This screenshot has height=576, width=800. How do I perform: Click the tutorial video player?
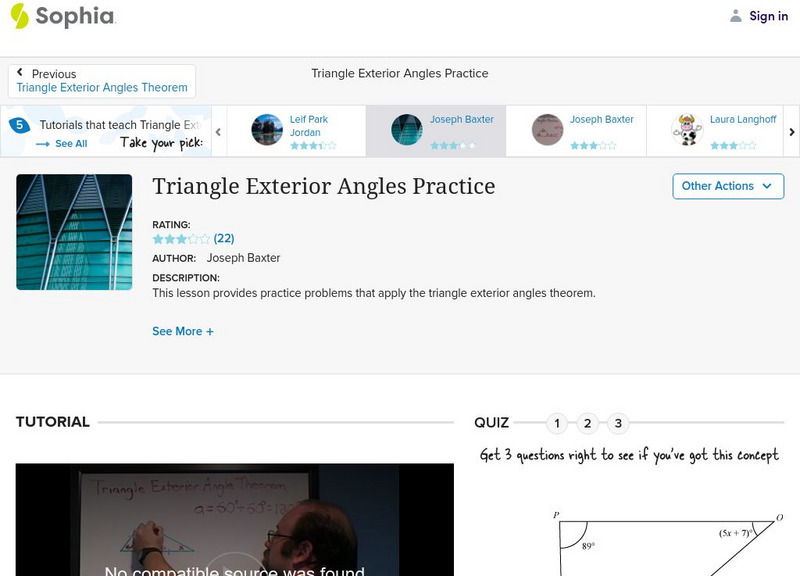point(235,519)
